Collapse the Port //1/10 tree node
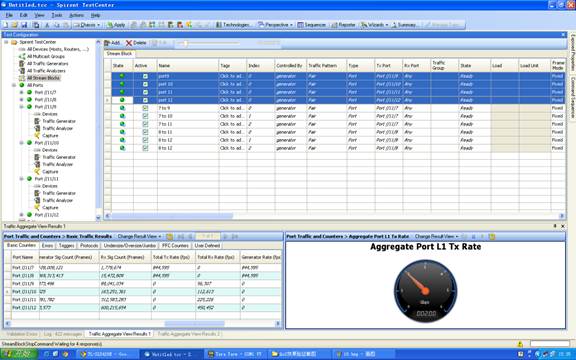 (22, 143)
